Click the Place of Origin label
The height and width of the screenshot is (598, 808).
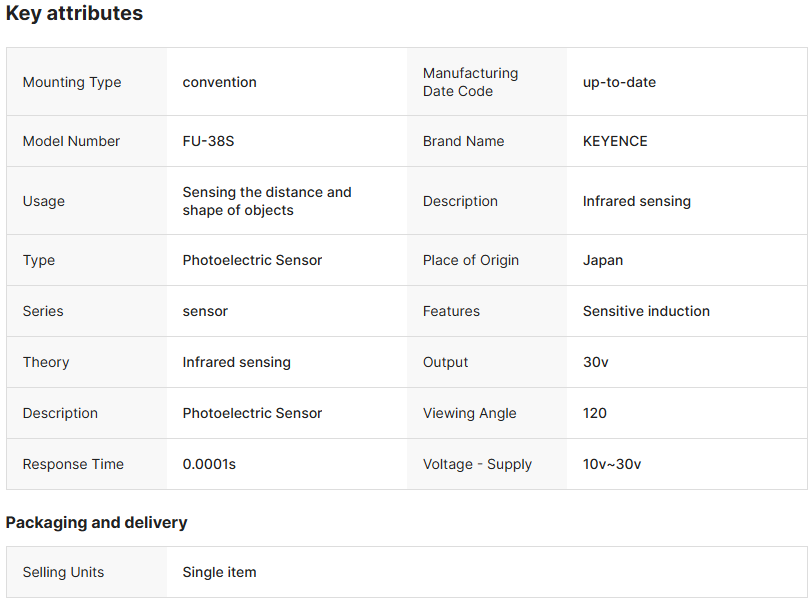471,260
